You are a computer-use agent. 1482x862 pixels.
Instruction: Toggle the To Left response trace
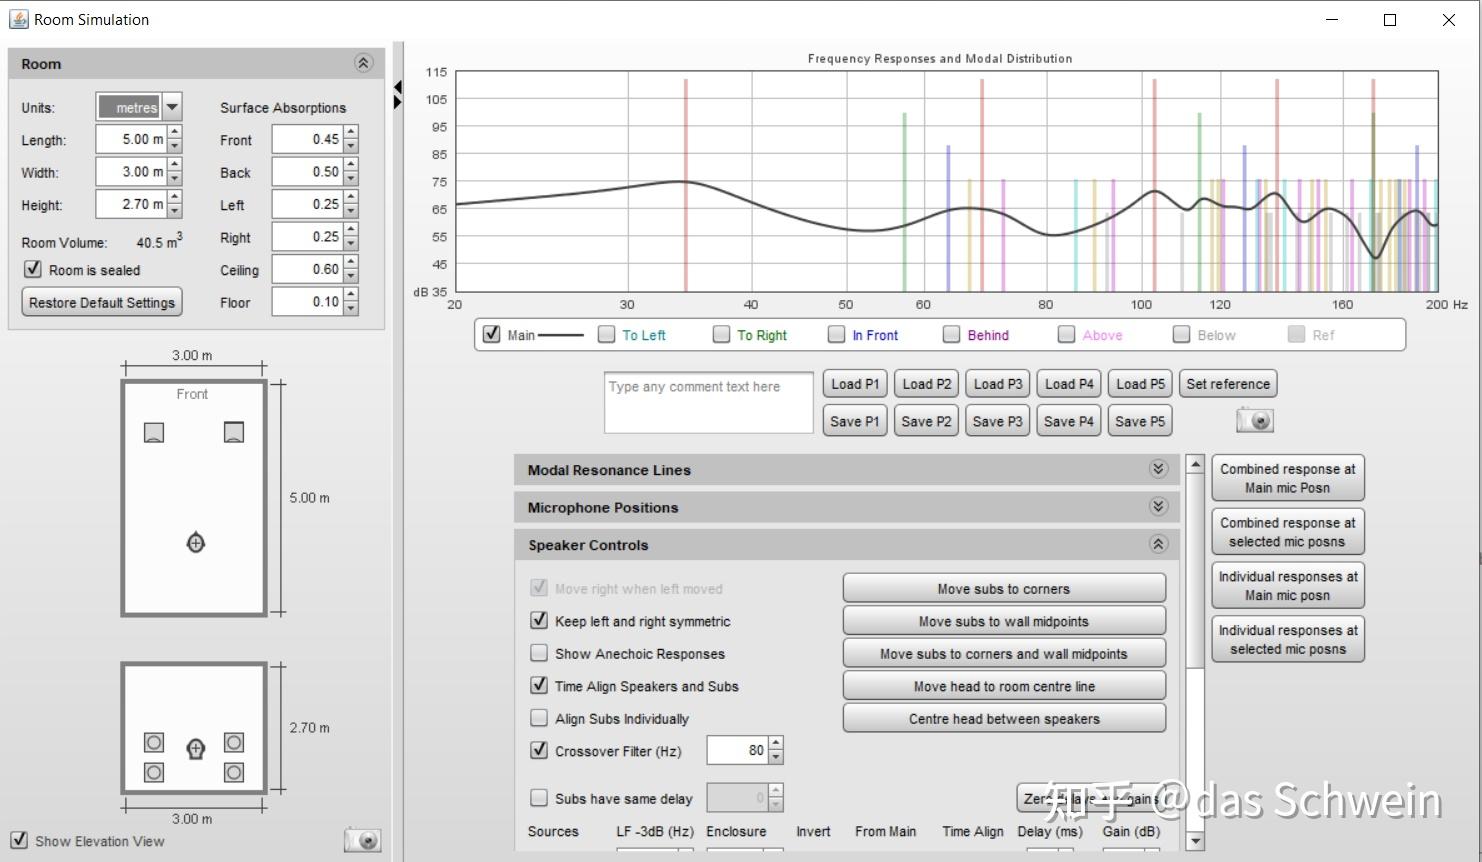click(606, 335)
